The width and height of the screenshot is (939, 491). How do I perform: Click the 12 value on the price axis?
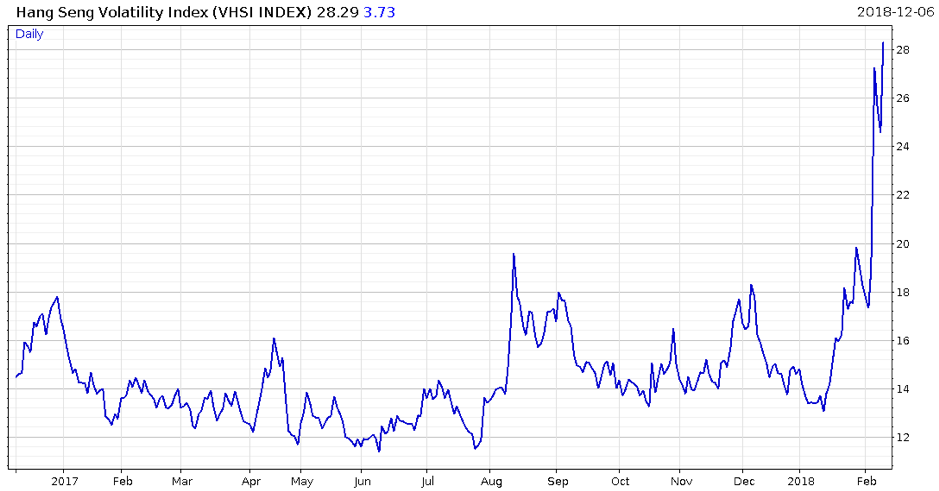[x=901, y=438]
